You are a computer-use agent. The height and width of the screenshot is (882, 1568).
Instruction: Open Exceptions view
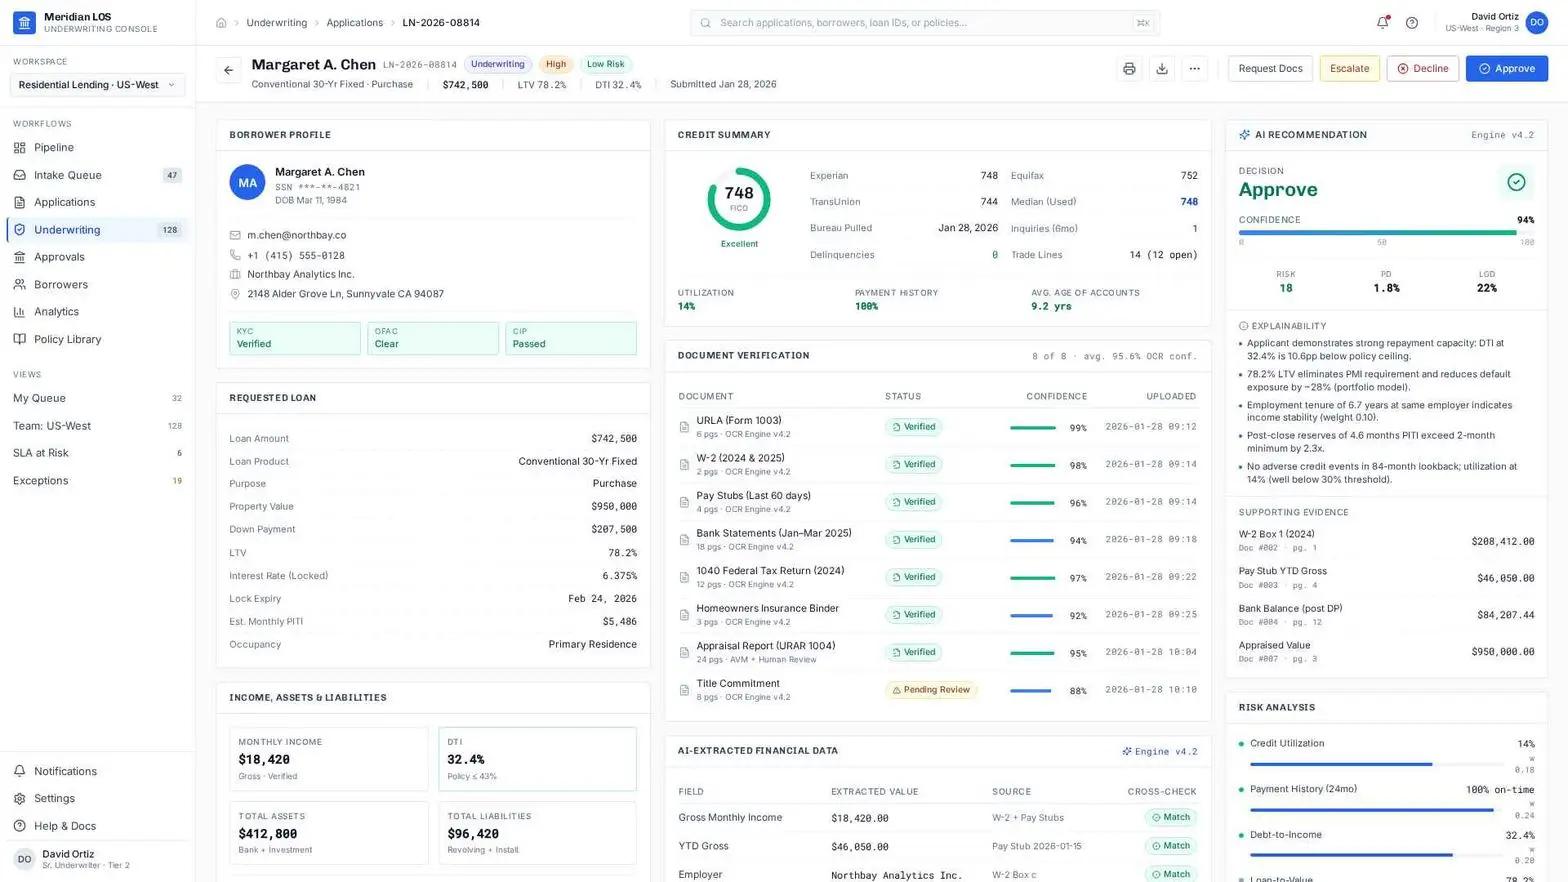97,481
